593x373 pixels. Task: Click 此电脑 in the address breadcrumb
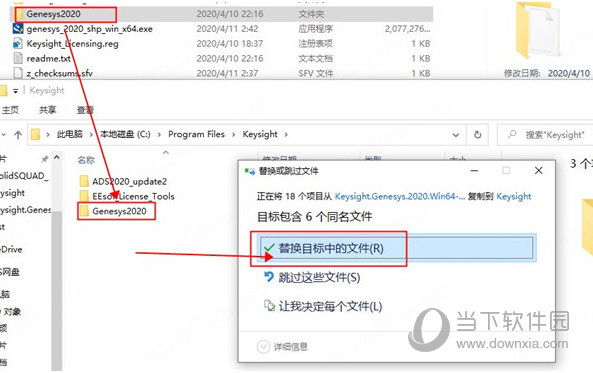[x=70, y=134]
